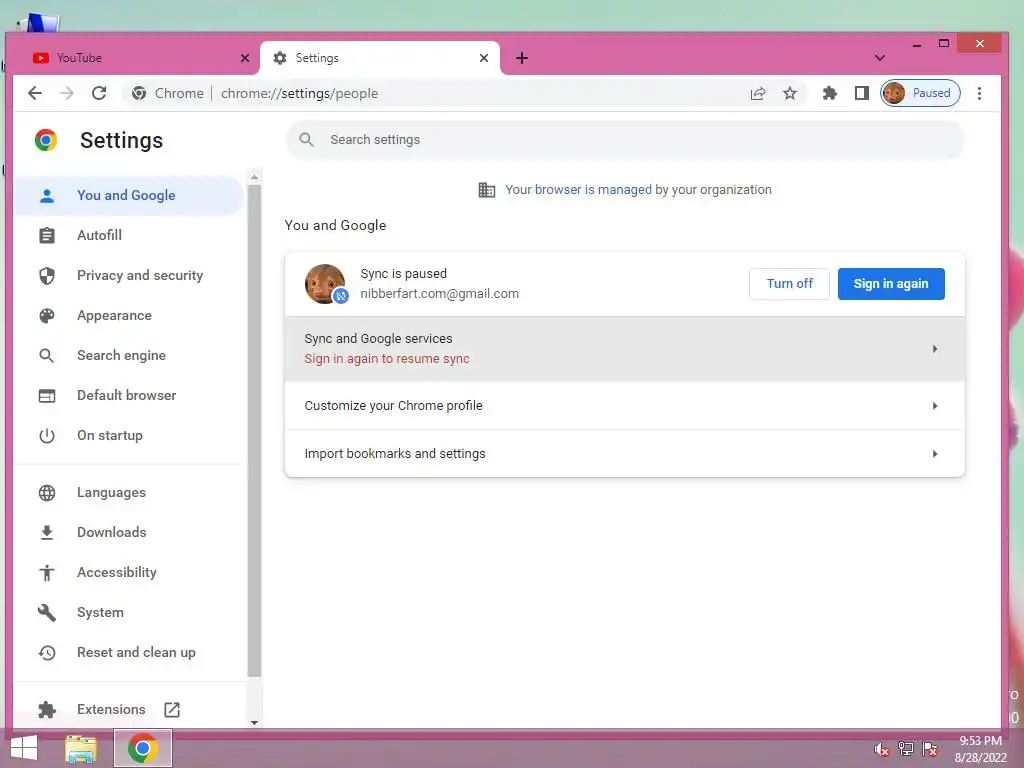Open the browser is managed link

pos(593,189)
